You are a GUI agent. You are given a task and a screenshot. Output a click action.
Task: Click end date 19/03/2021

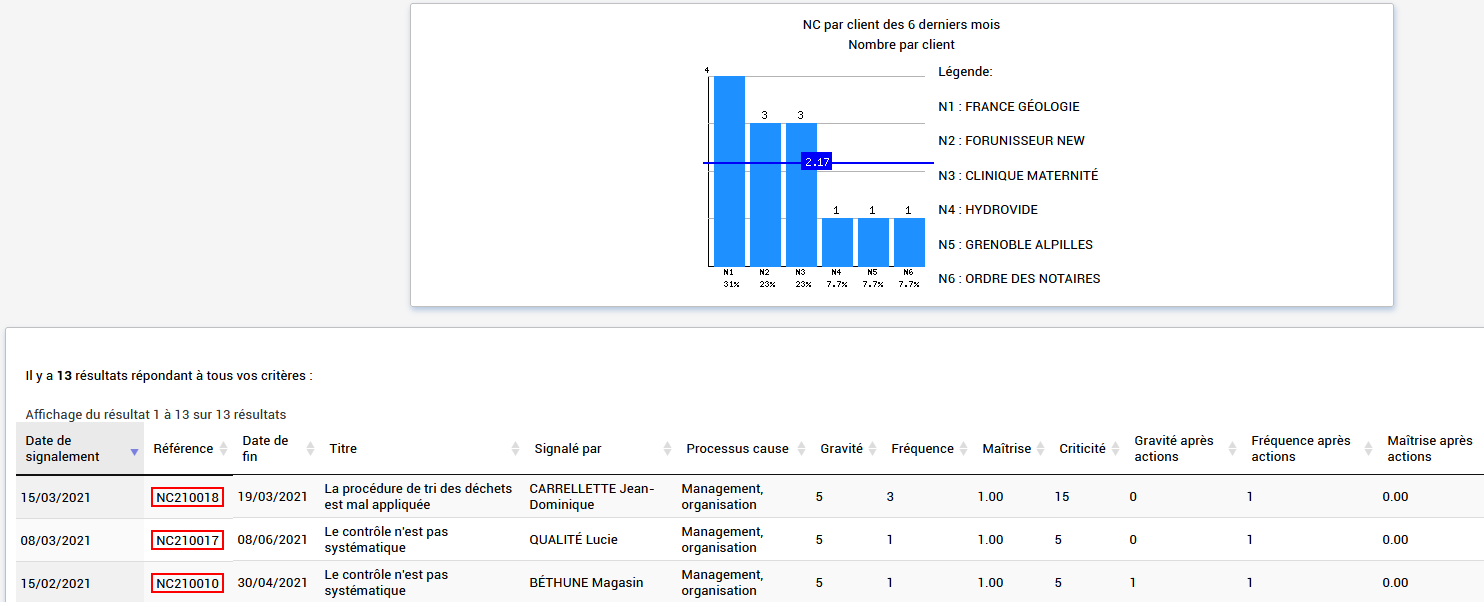point(272,497)
